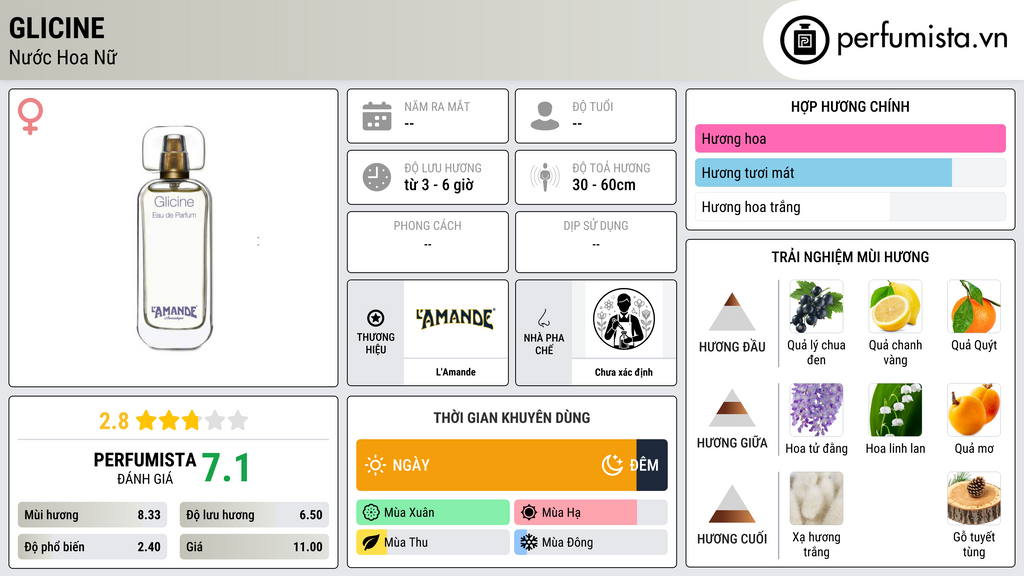Click the spring flower icon for Mùa Xuân
Image resolution: width=1024 pixels, height=576 pixels.
(371, 513)
